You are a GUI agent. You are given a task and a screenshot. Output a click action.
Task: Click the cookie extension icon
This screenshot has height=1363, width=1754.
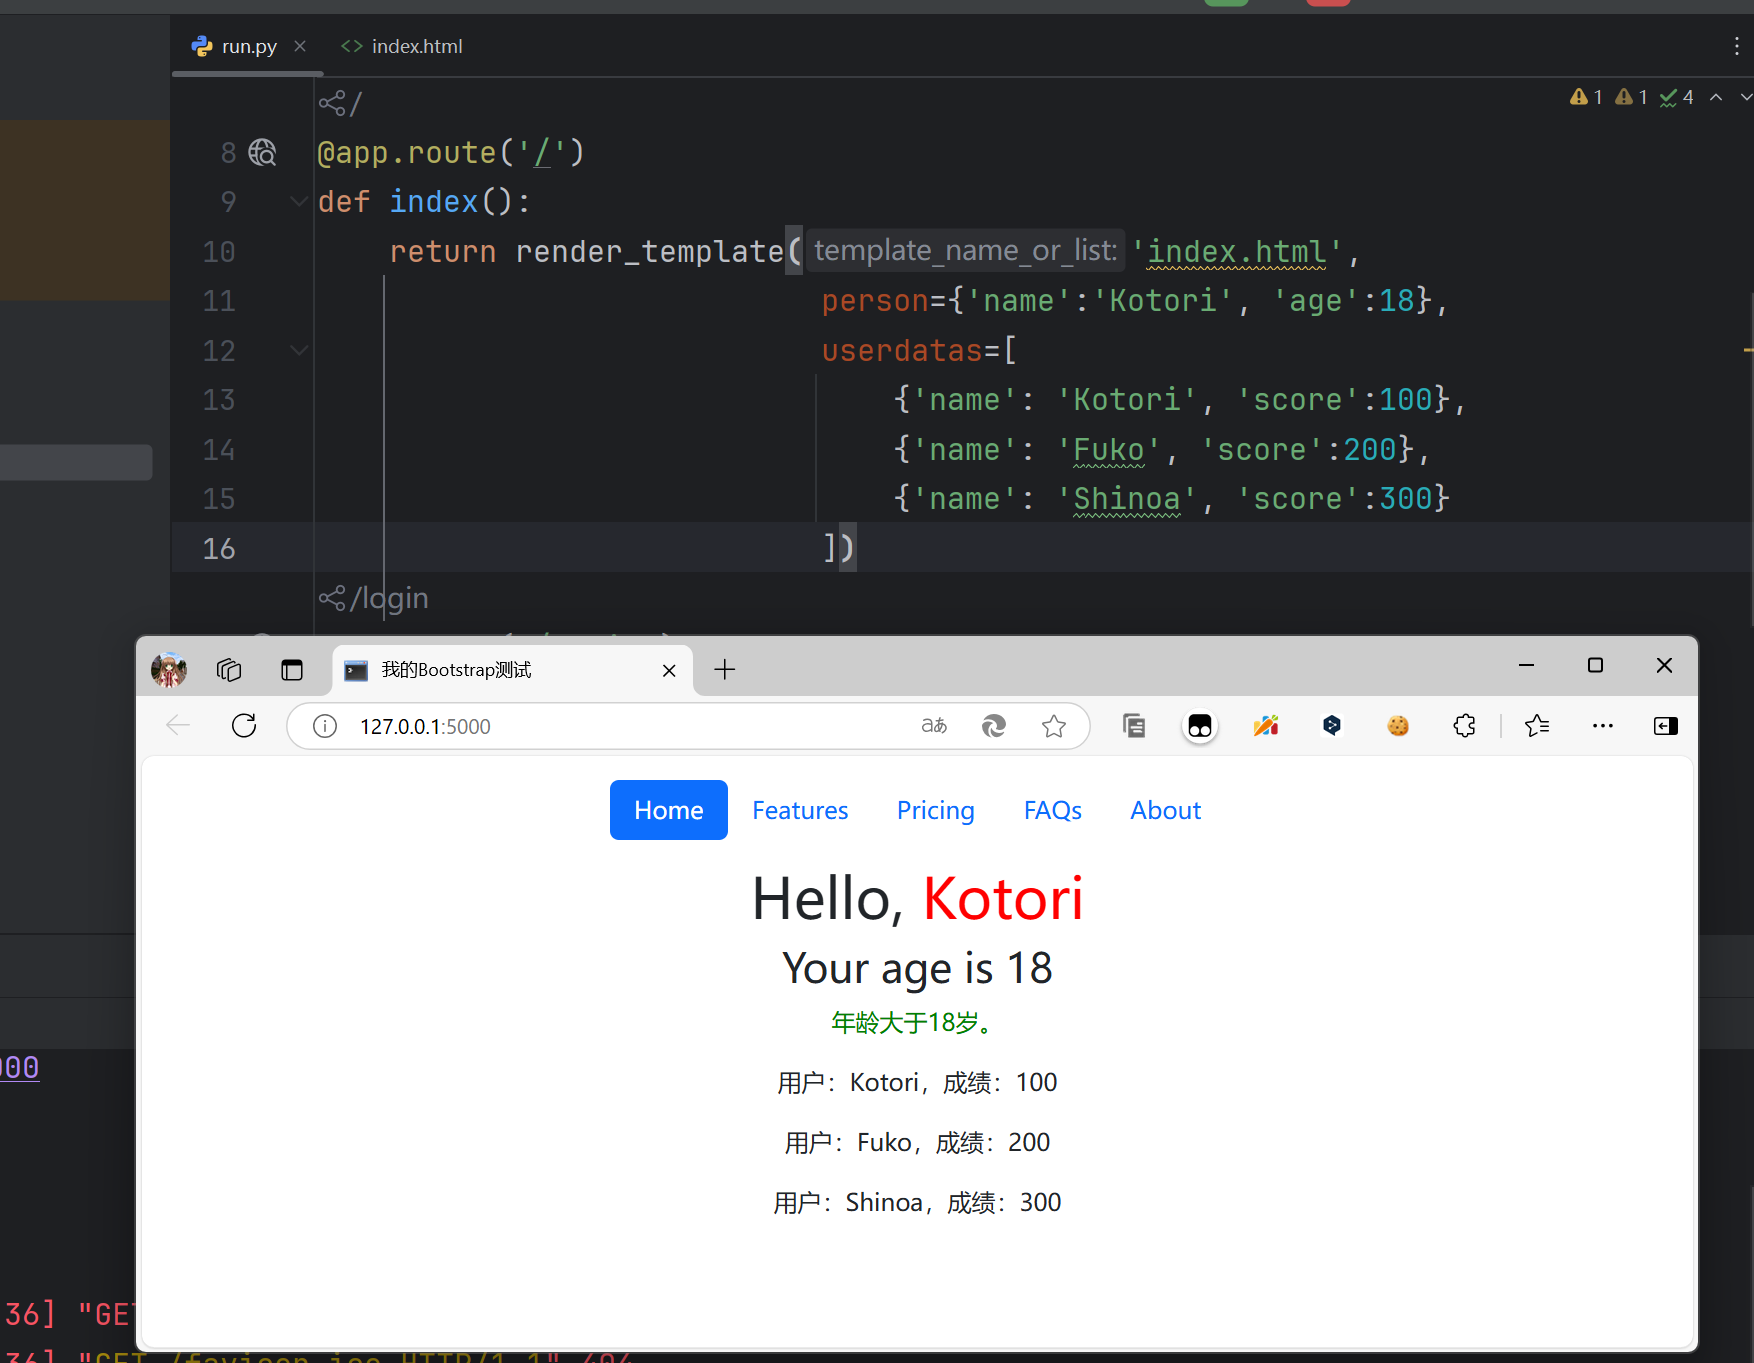click(x=1398, y=726)
